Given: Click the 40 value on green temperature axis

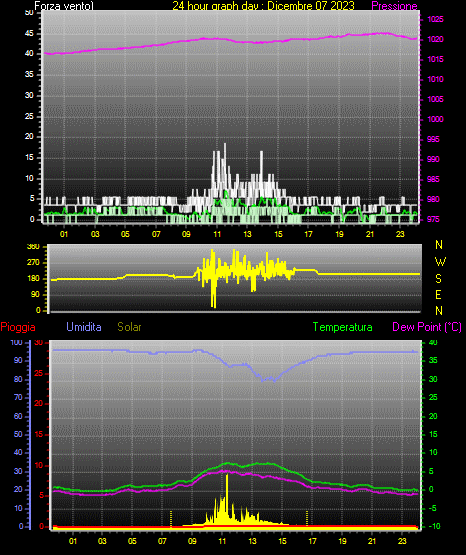Looking at the screenshot, I should click(x=433, y=342).
